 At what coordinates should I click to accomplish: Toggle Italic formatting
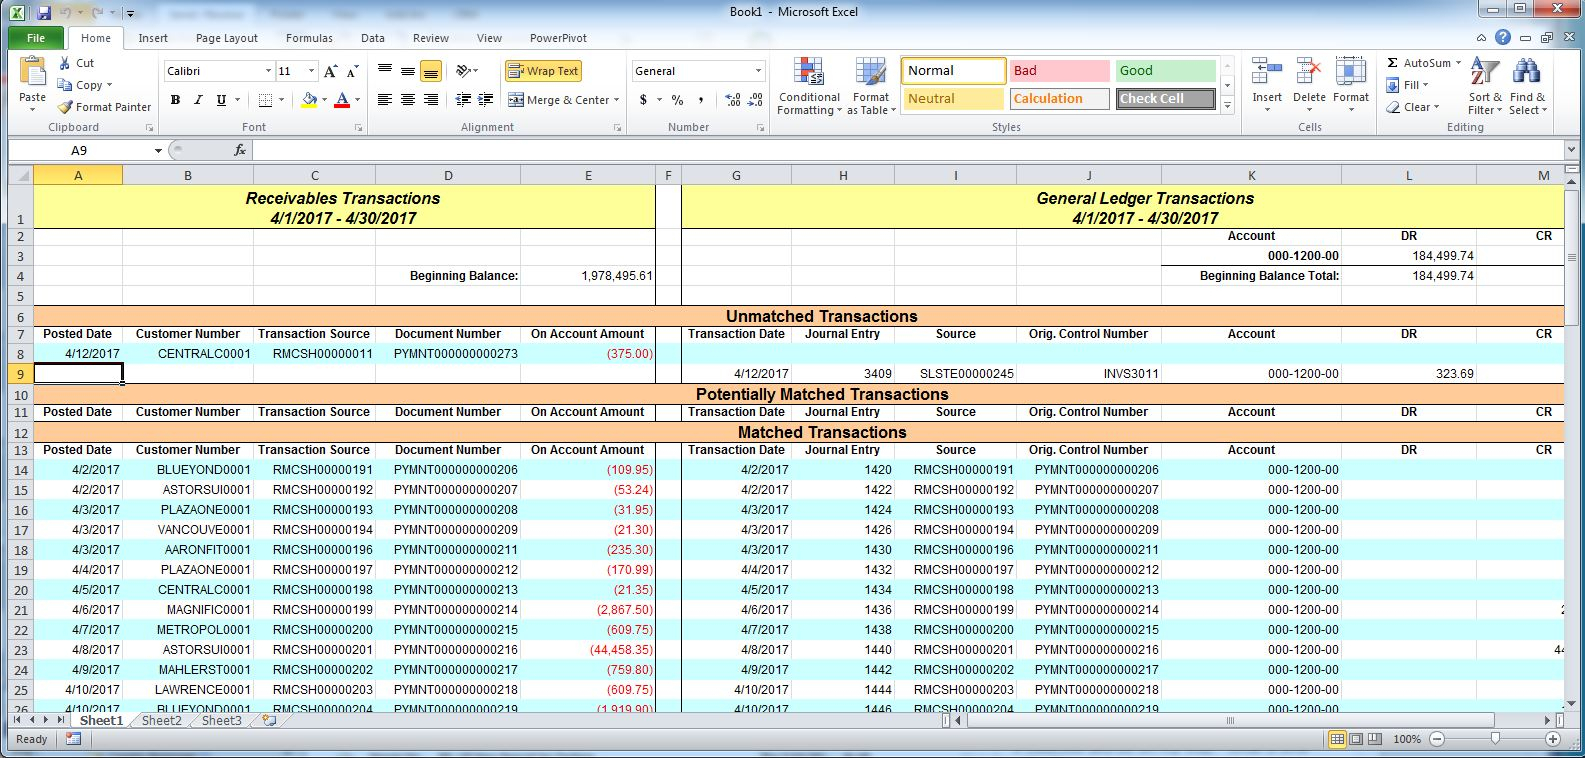pyautogui.click(x=198, y=100)
